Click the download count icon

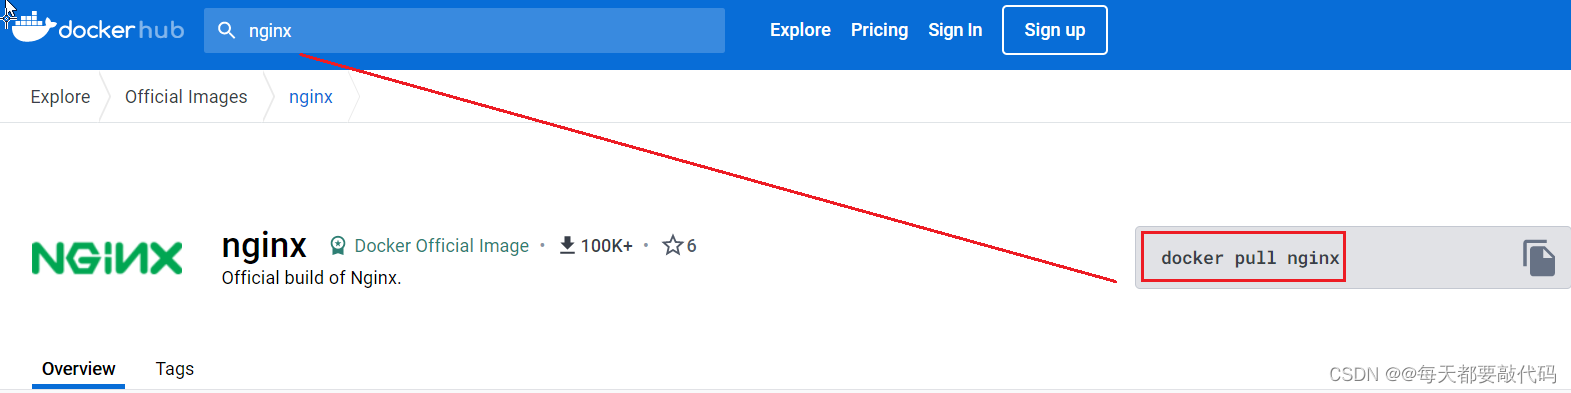tap(567, 245)
